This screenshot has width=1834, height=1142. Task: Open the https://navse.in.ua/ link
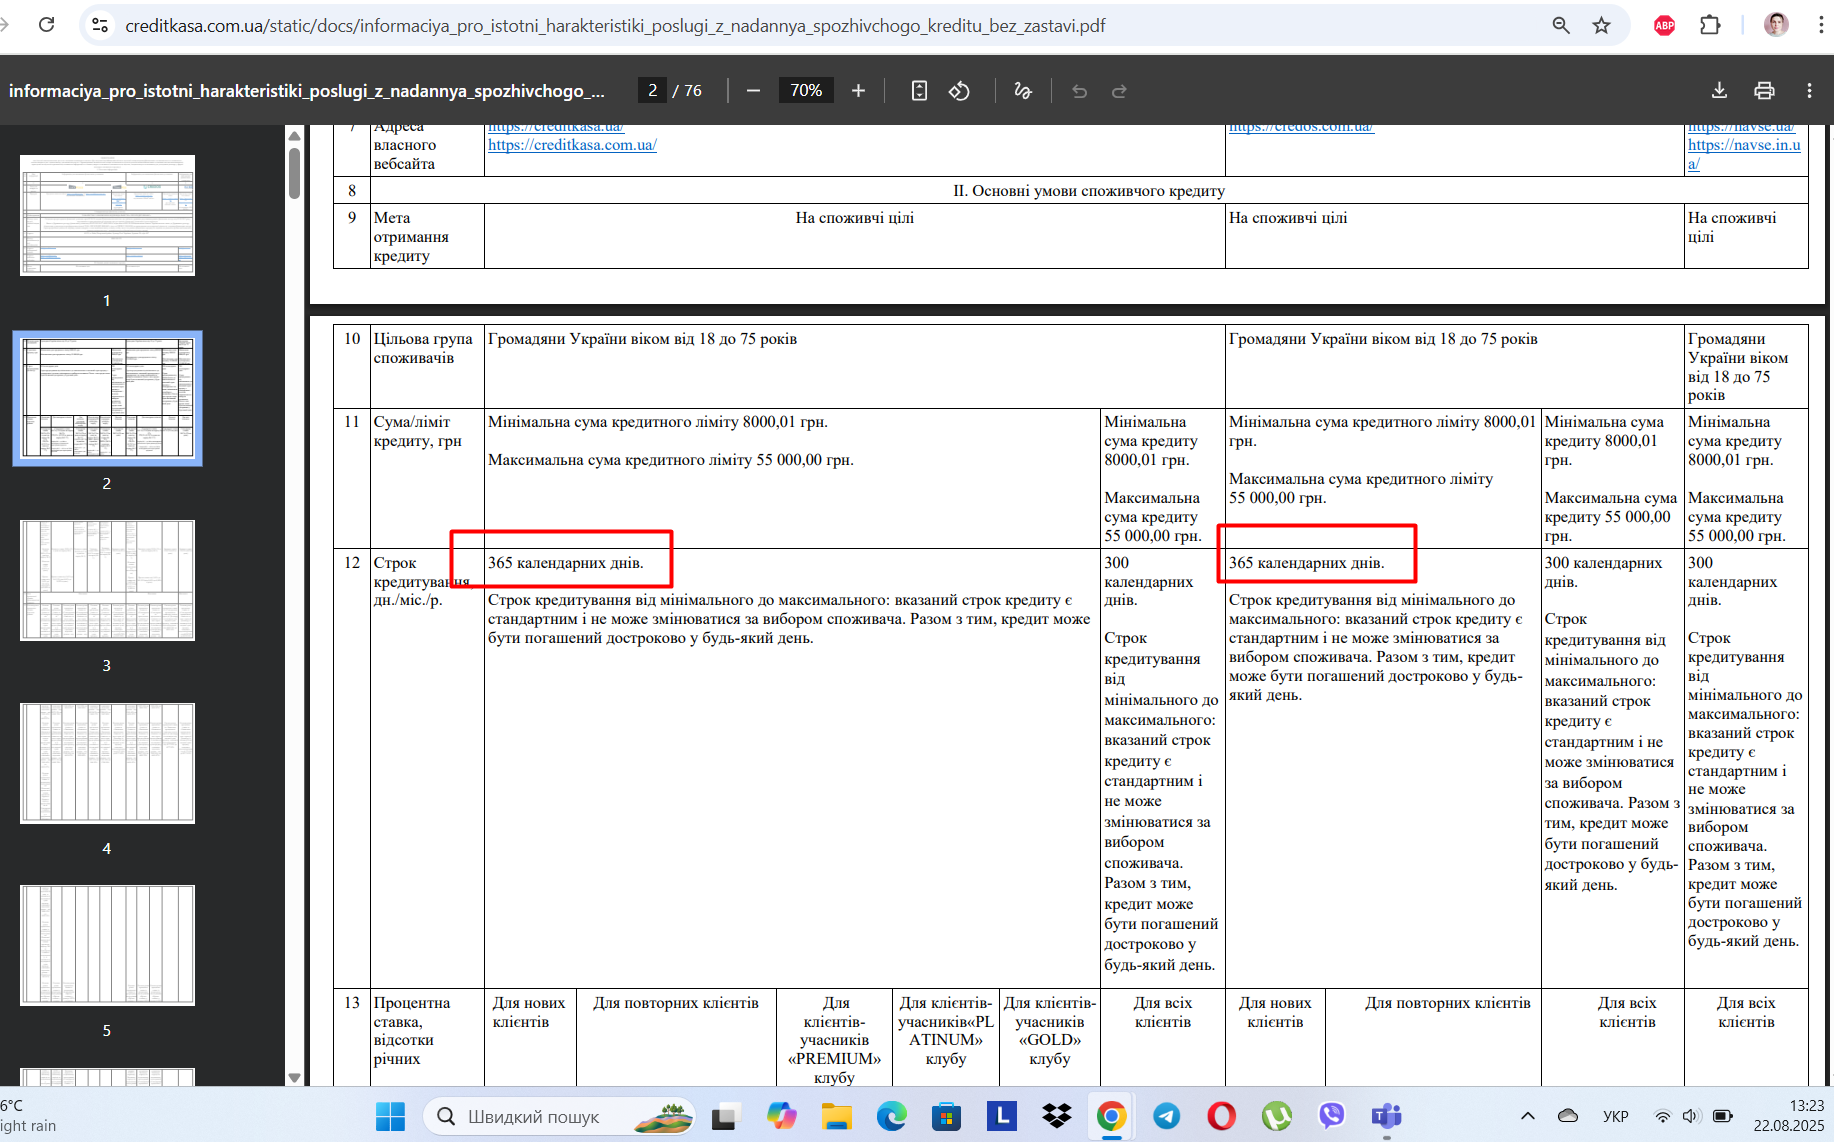1744,154
